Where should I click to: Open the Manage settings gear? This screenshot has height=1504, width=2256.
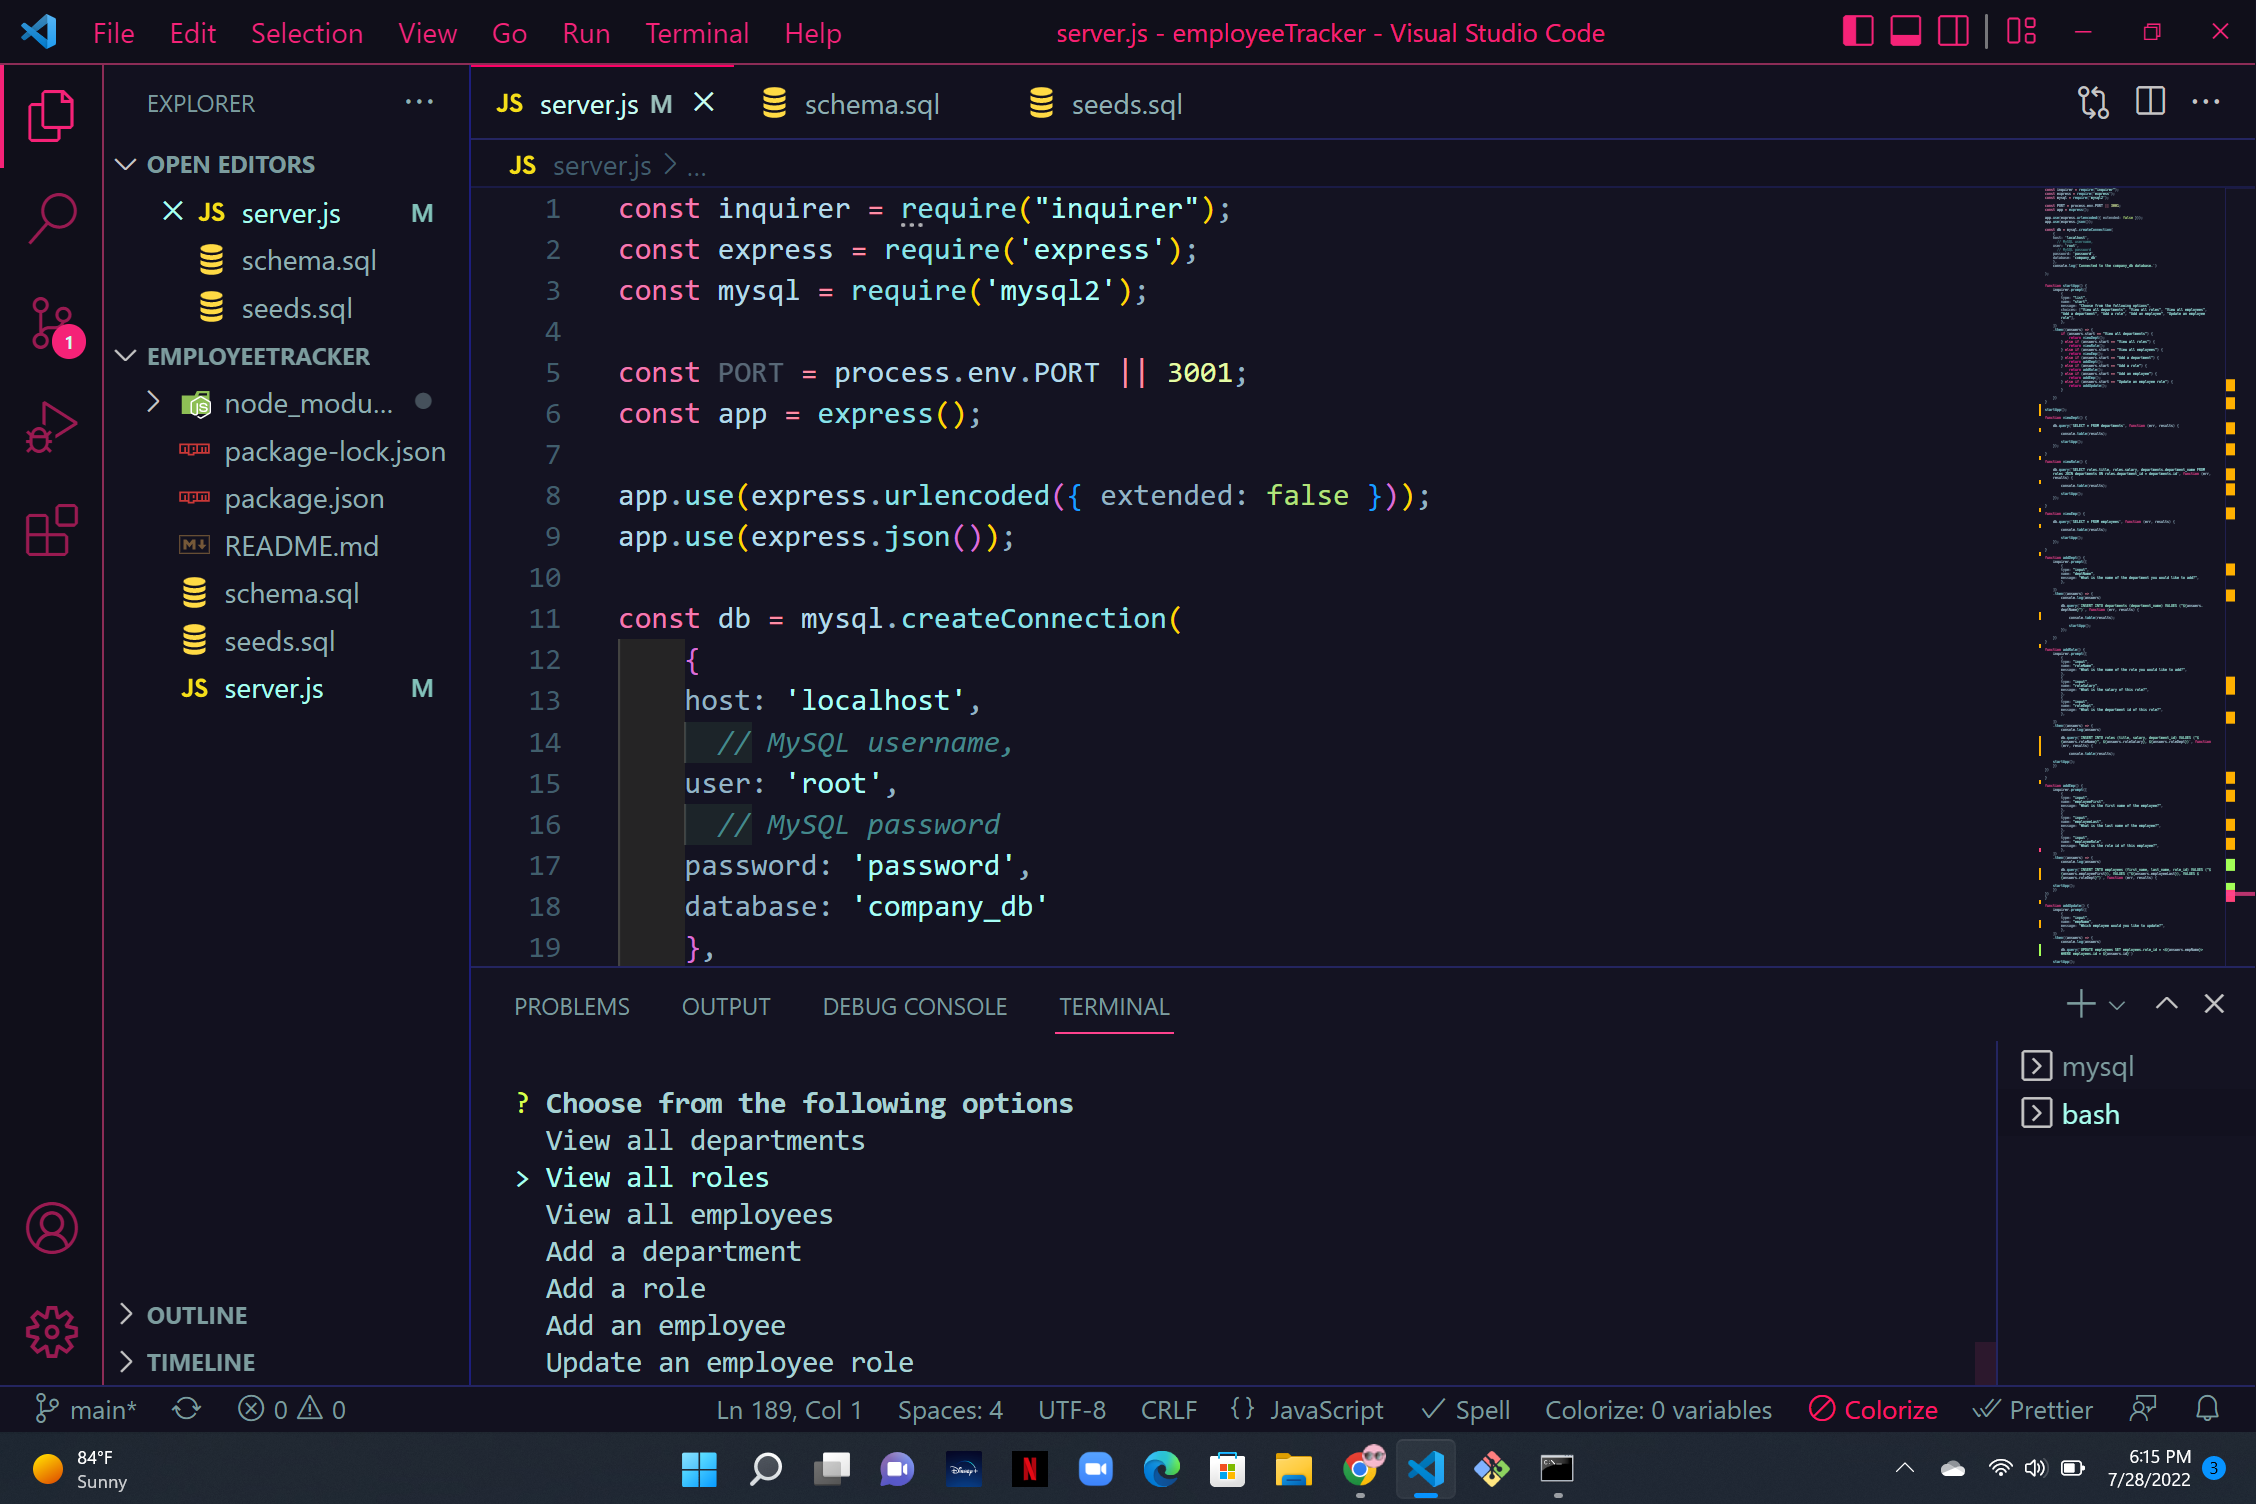(x=51, y=1331)
